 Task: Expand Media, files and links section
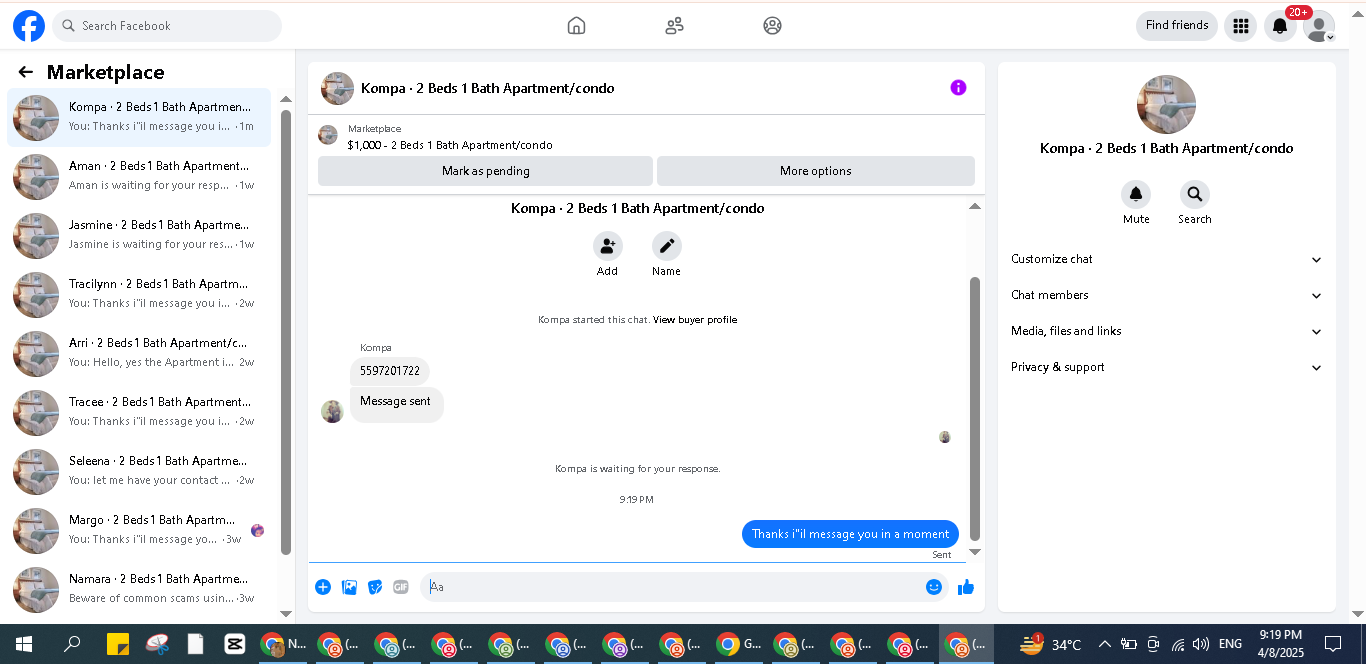click(x=1166, y=331)
